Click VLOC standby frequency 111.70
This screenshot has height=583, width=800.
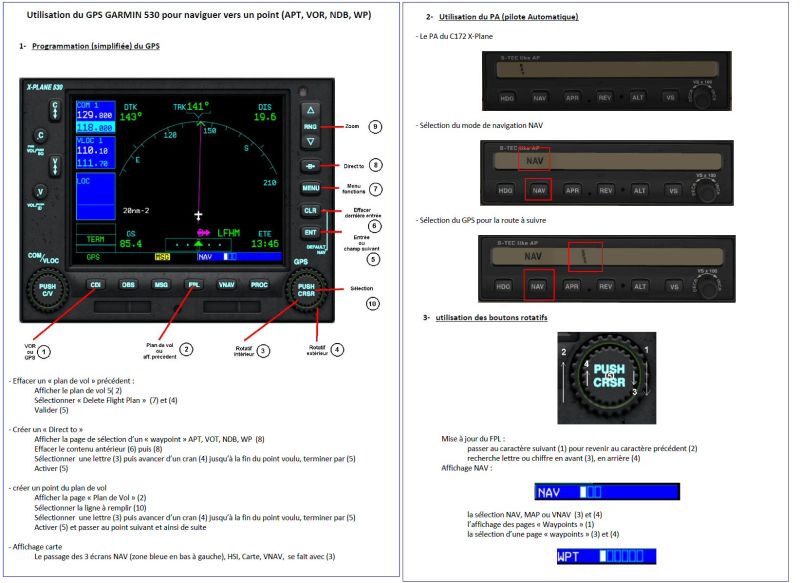click(93, 163)
